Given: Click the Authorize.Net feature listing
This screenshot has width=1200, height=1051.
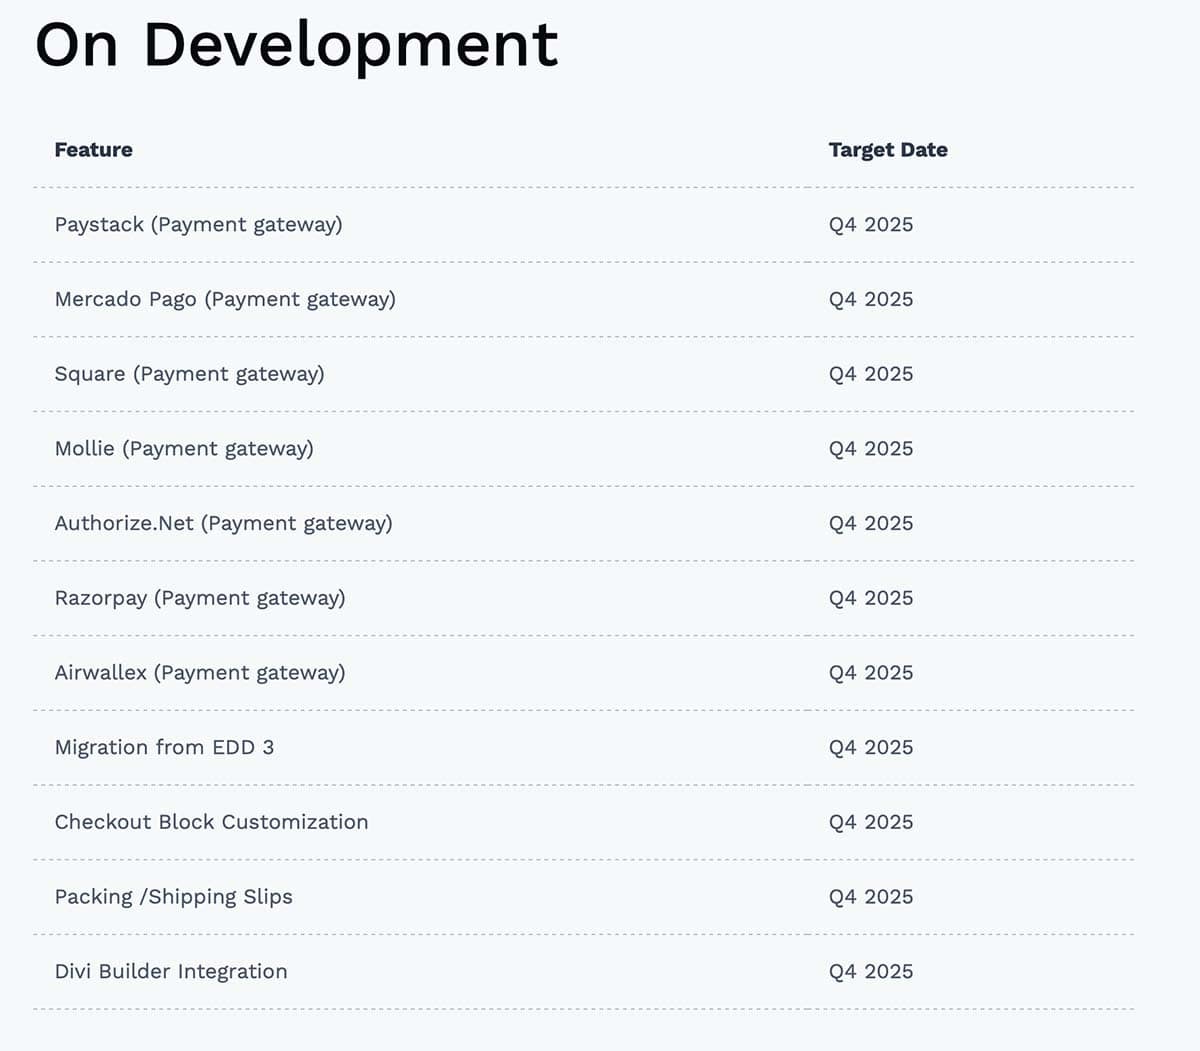Looking at the screenshot, I should tap(223, 523).
